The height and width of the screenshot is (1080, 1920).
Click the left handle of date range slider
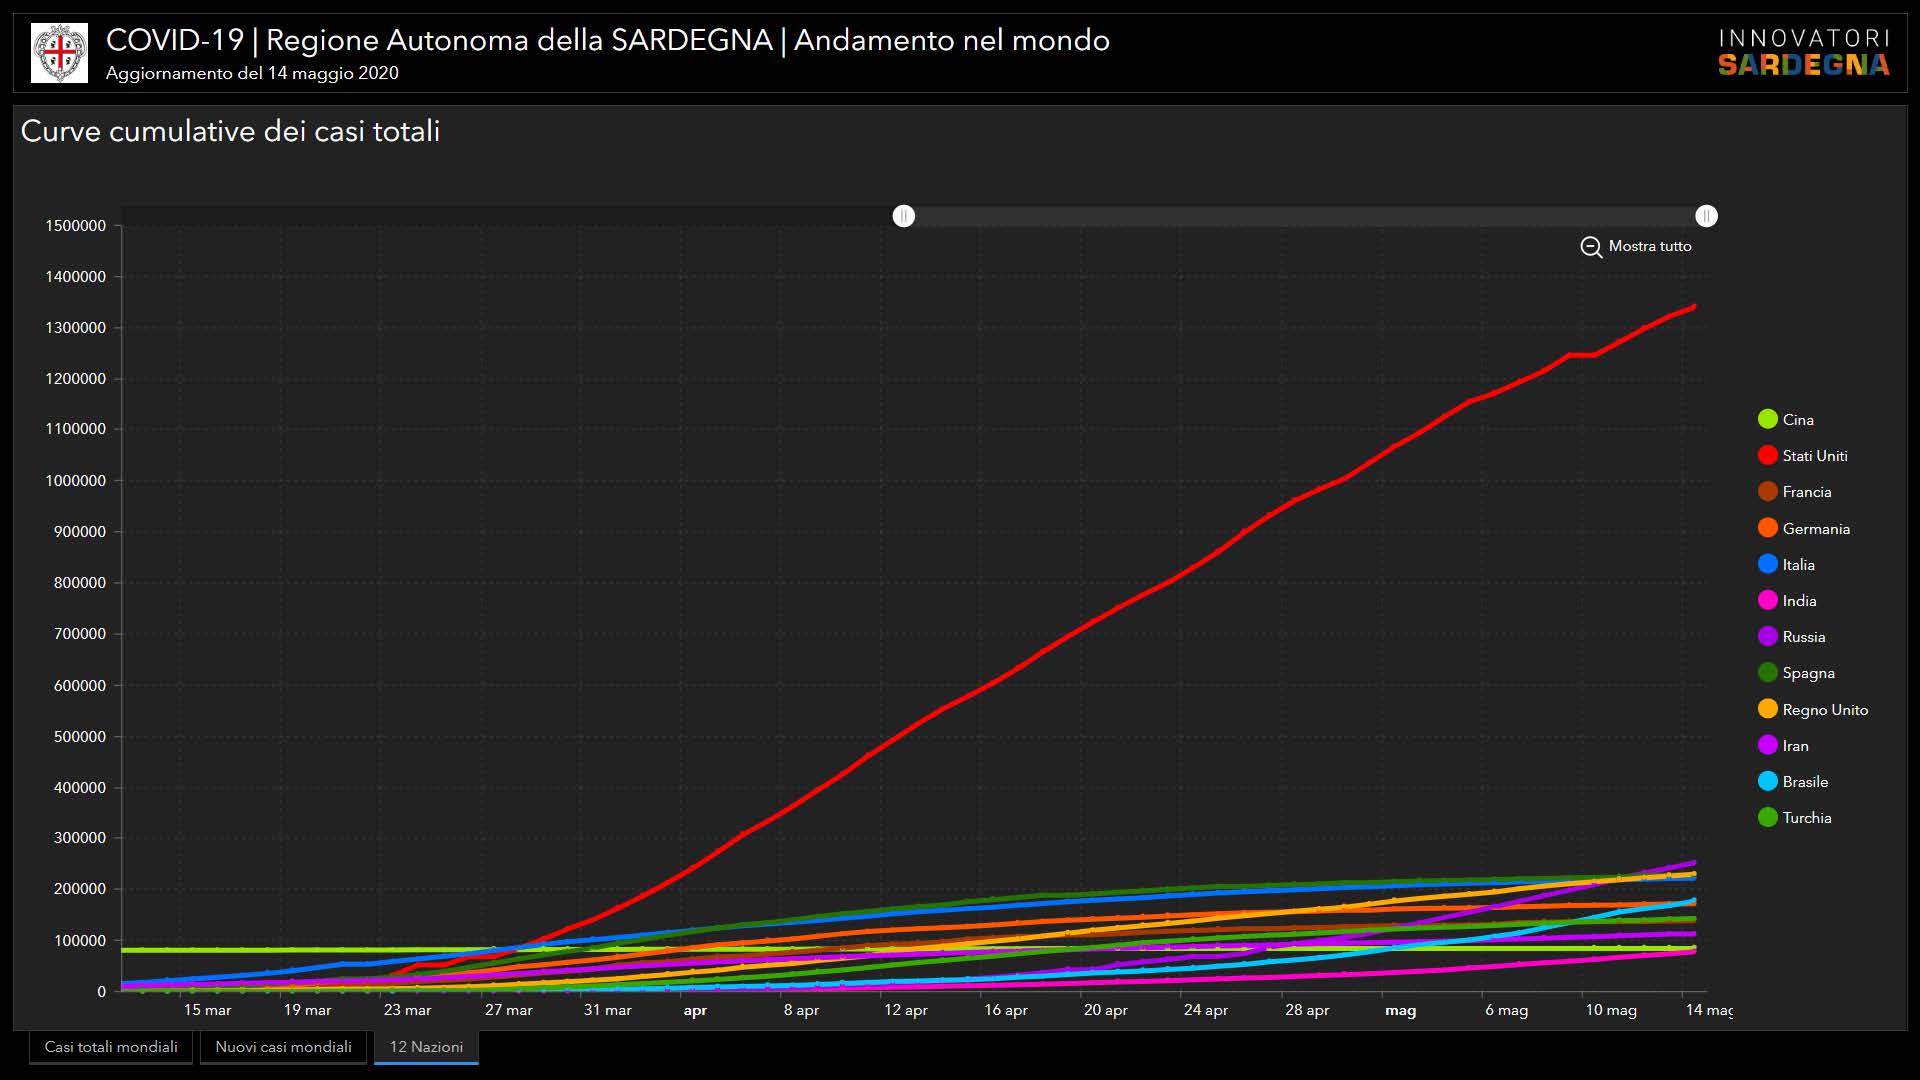[x=903, y=216]
